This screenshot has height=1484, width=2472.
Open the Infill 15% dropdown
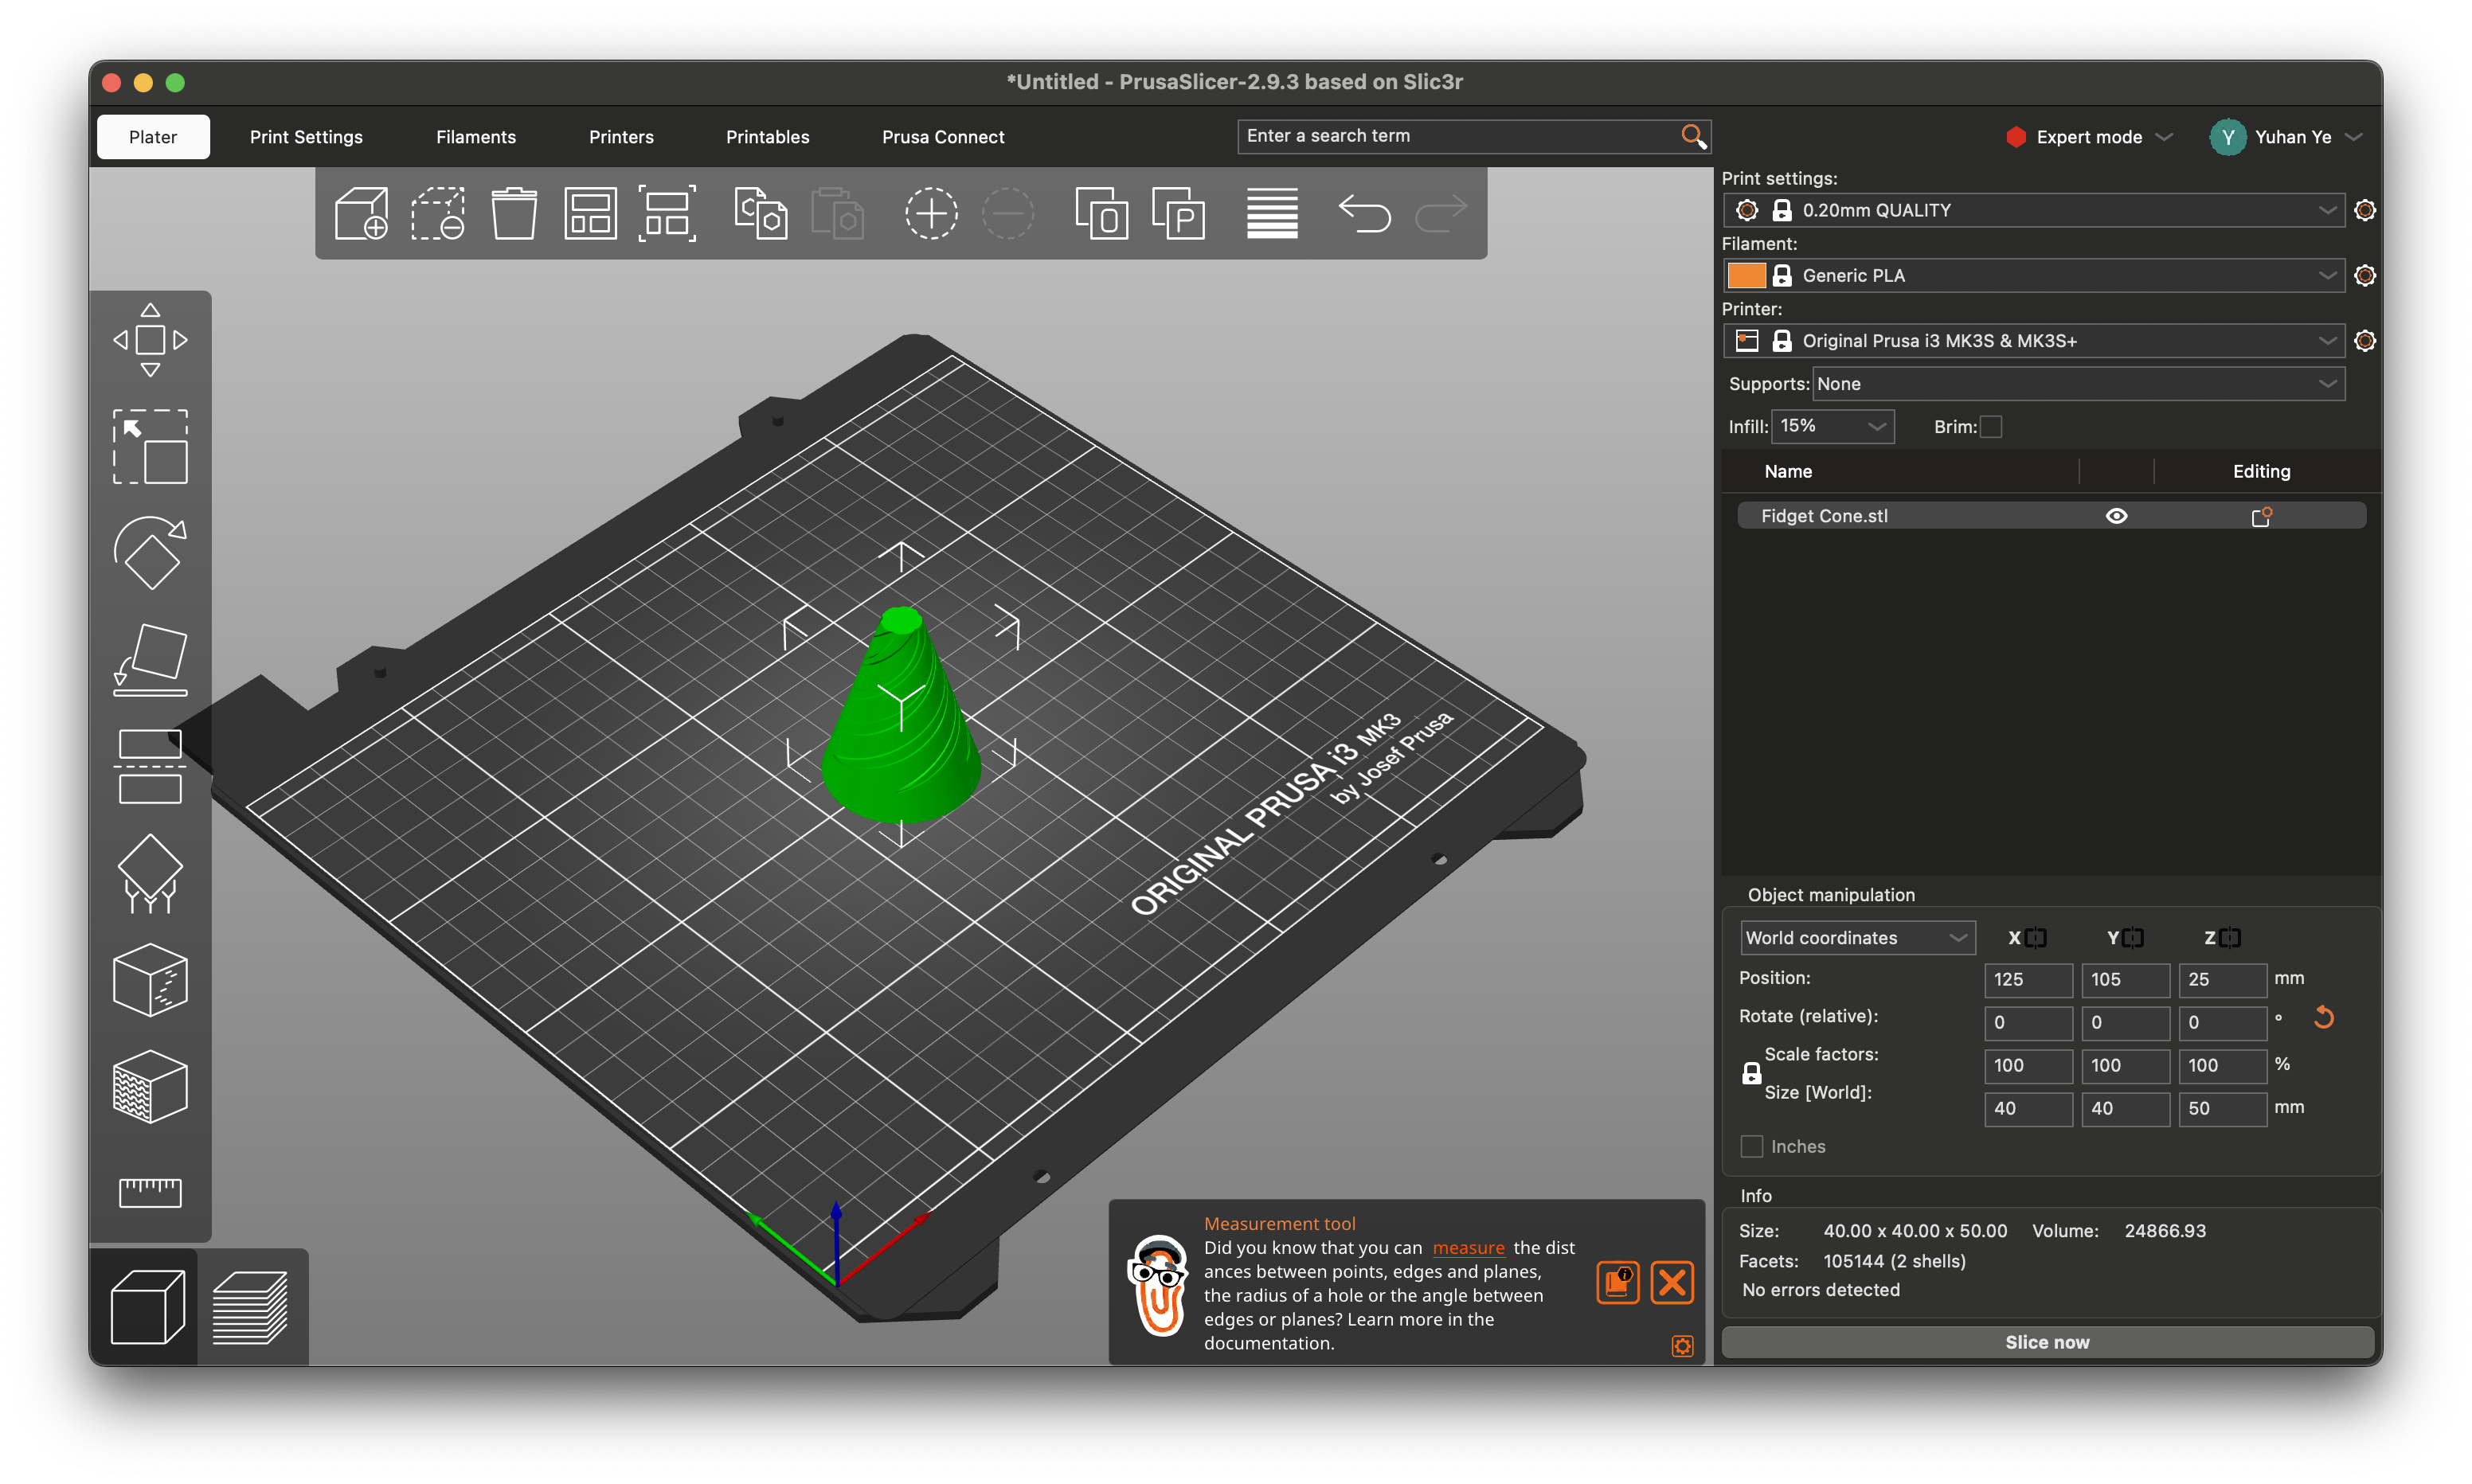(x=1833, y=426)
